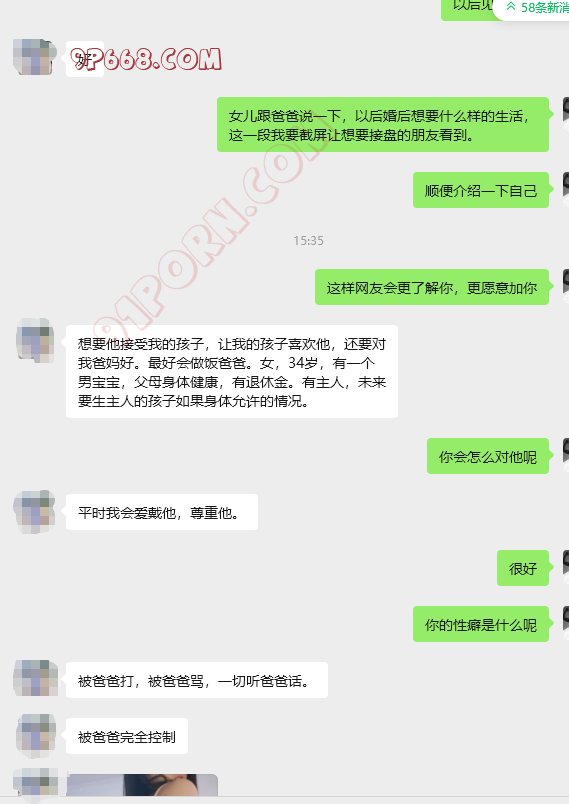Click the 平时我会爱戴他，尊重他 message bubble
This screenshot has height=804, width=569.
(162, 512)
